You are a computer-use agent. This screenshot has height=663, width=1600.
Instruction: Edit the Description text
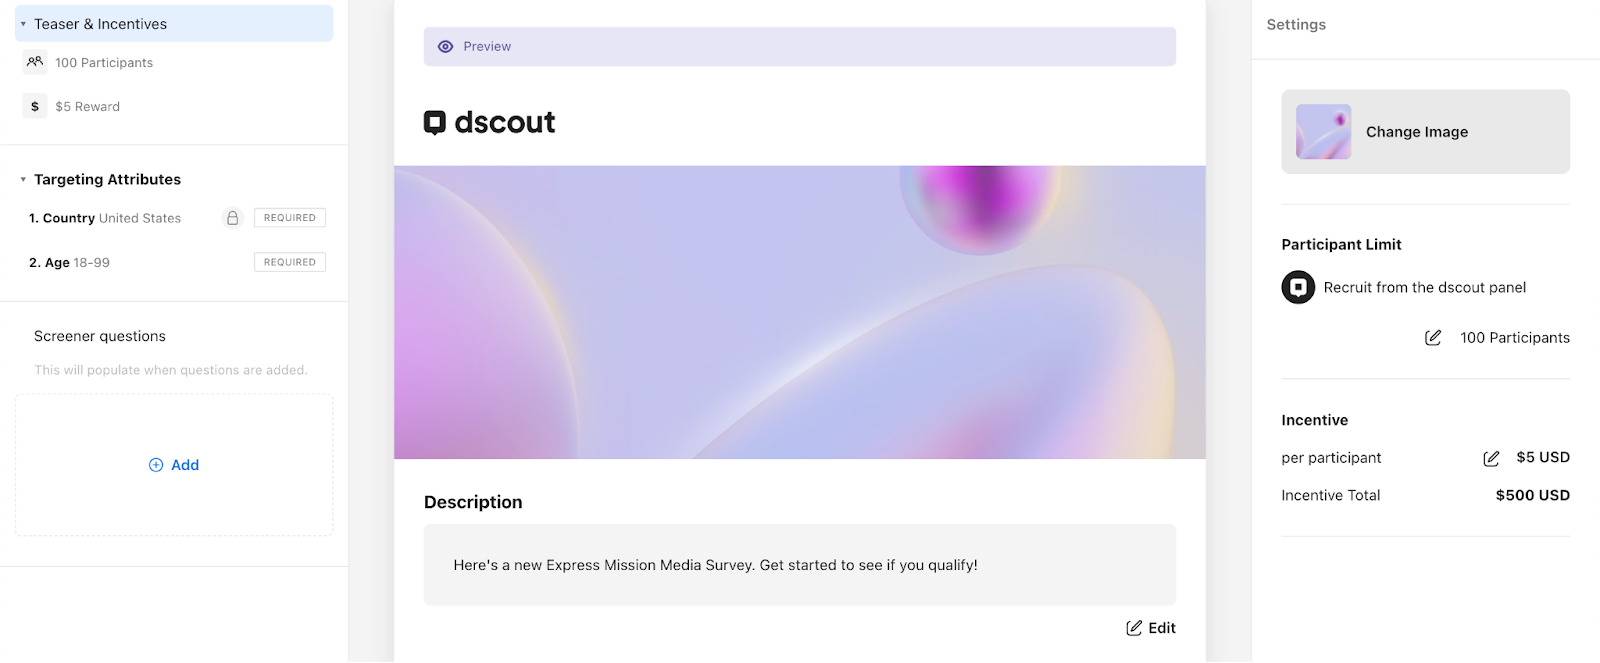point(1151,628)
